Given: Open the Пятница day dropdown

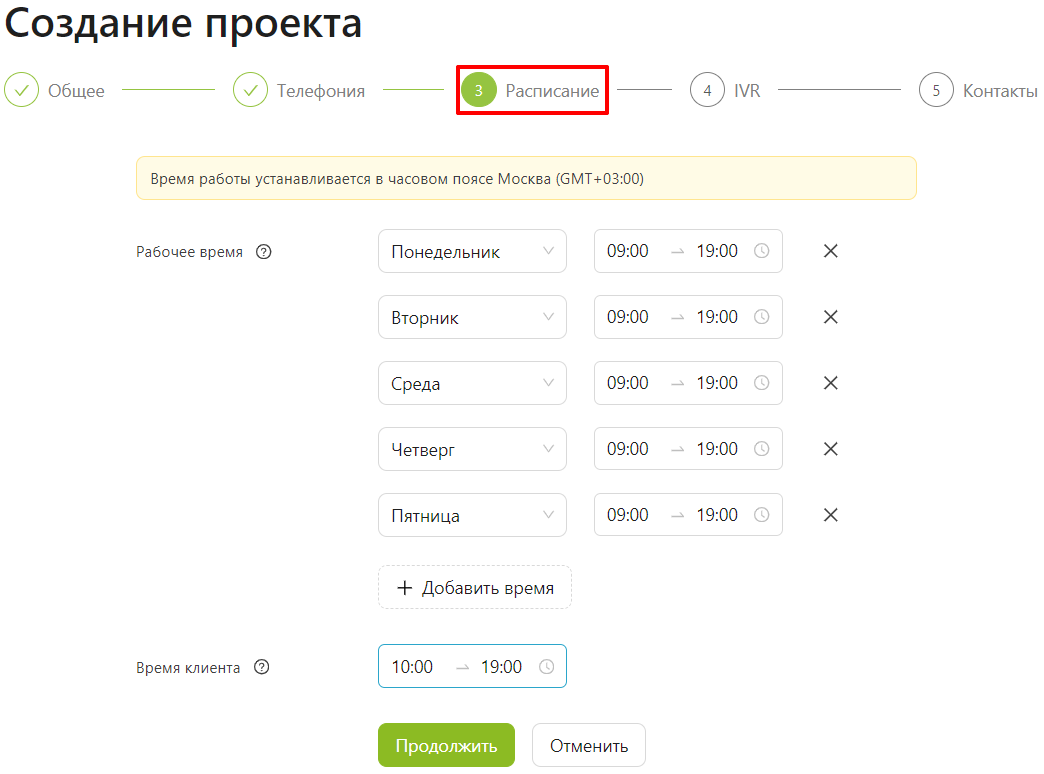Looking at the screenshot, I should (x=472, y=515).
